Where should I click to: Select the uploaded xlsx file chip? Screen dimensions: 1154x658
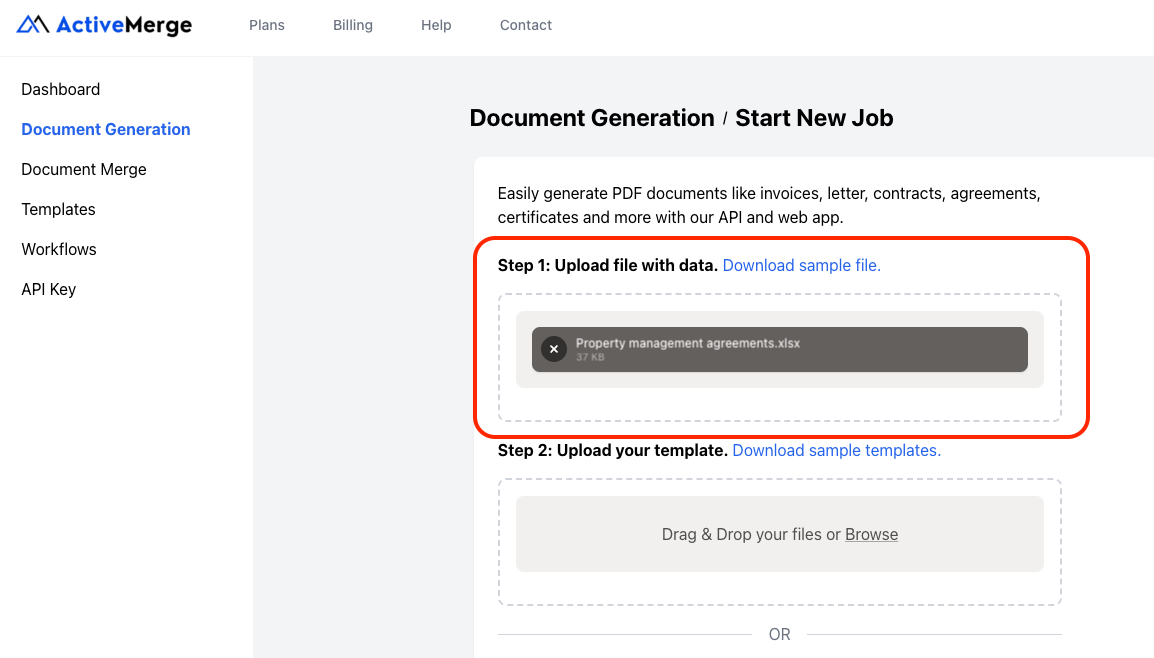coord(780,349)
